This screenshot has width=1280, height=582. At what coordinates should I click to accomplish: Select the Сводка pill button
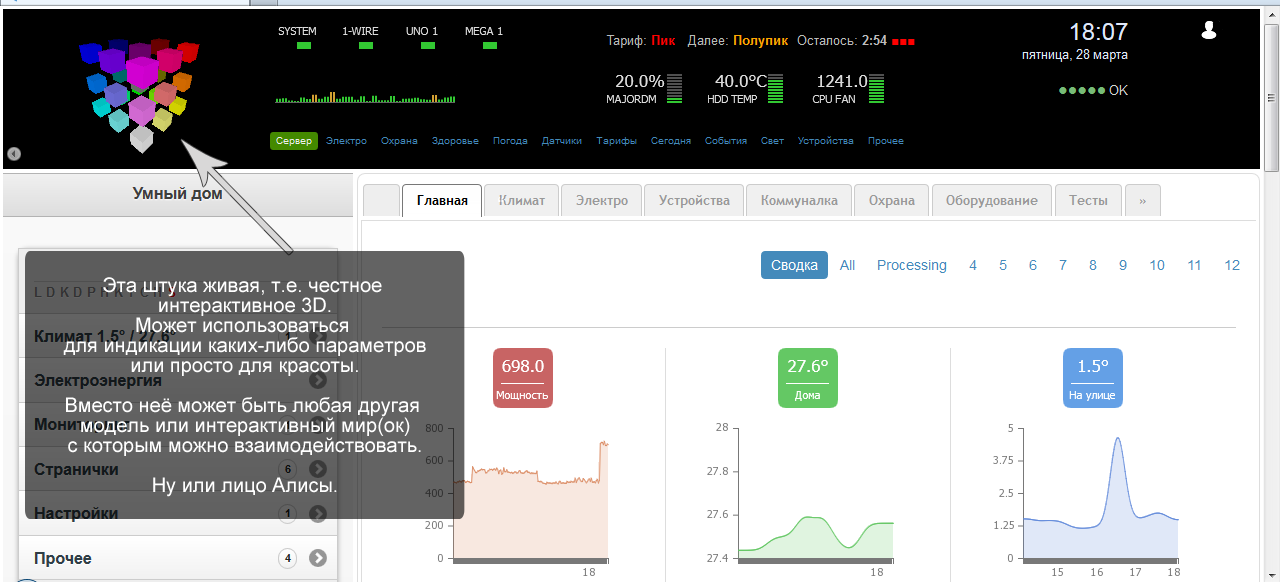(794, 265)
